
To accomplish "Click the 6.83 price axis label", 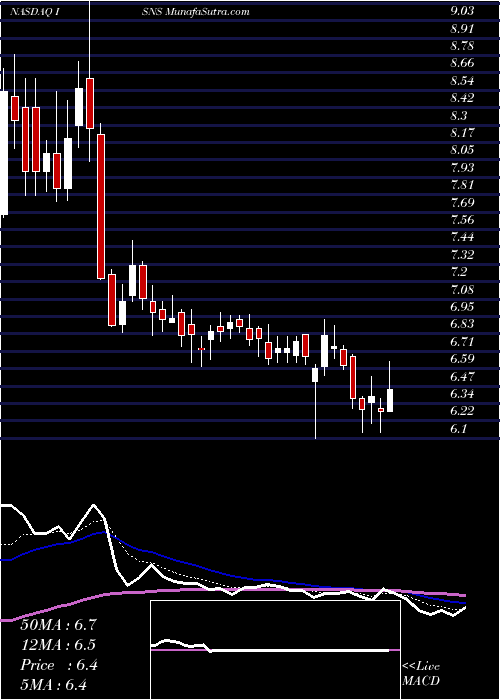I will coord(462,325).
